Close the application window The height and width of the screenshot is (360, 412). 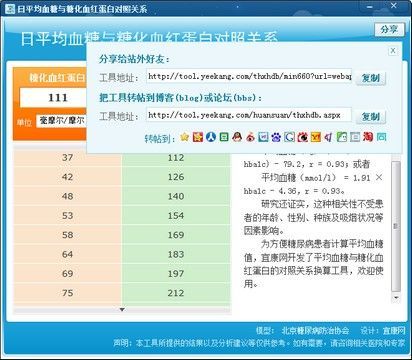click(x=393, y=6)
